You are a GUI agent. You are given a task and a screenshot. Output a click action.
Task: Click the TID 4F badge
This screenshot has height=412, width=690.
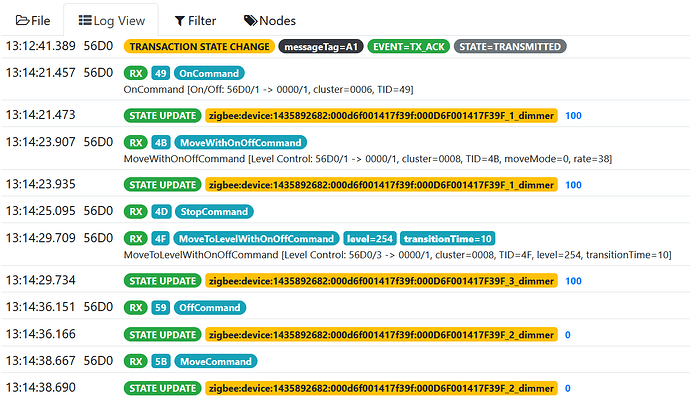[x=161, y=239]
